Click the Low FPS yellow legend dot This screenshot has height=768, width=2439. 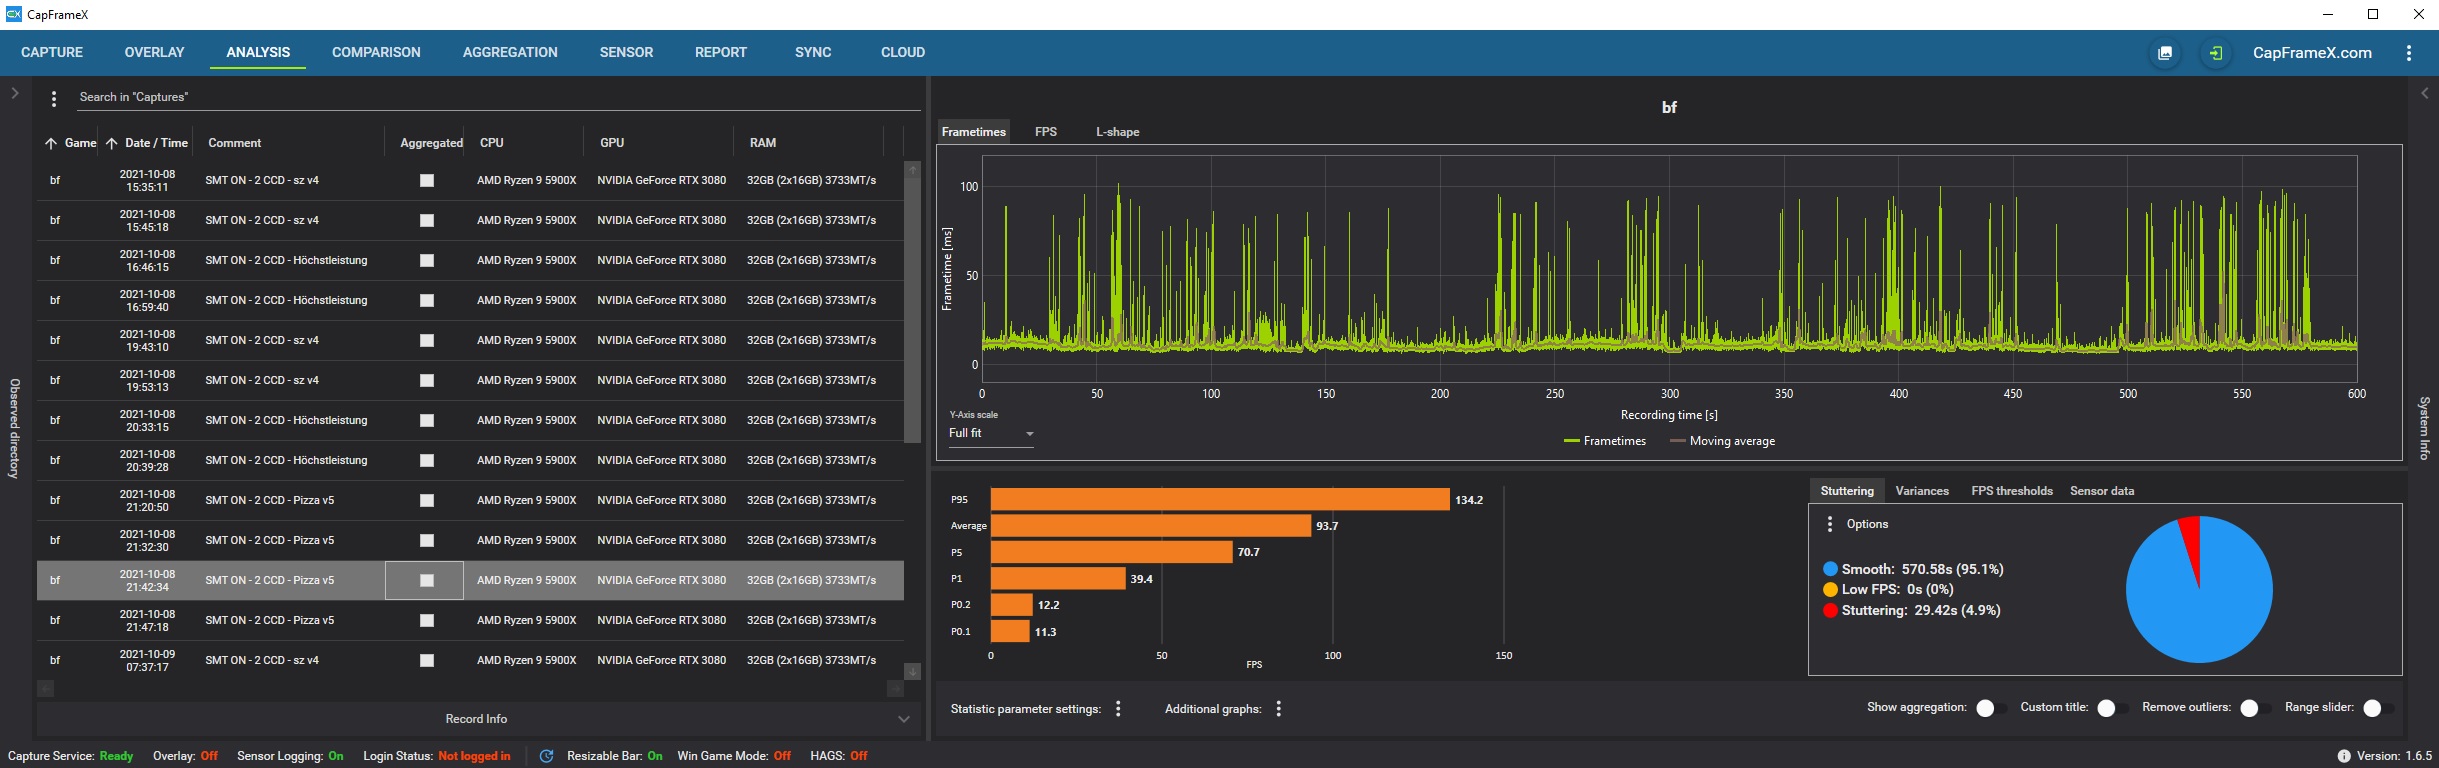(x=1830, y=590)
